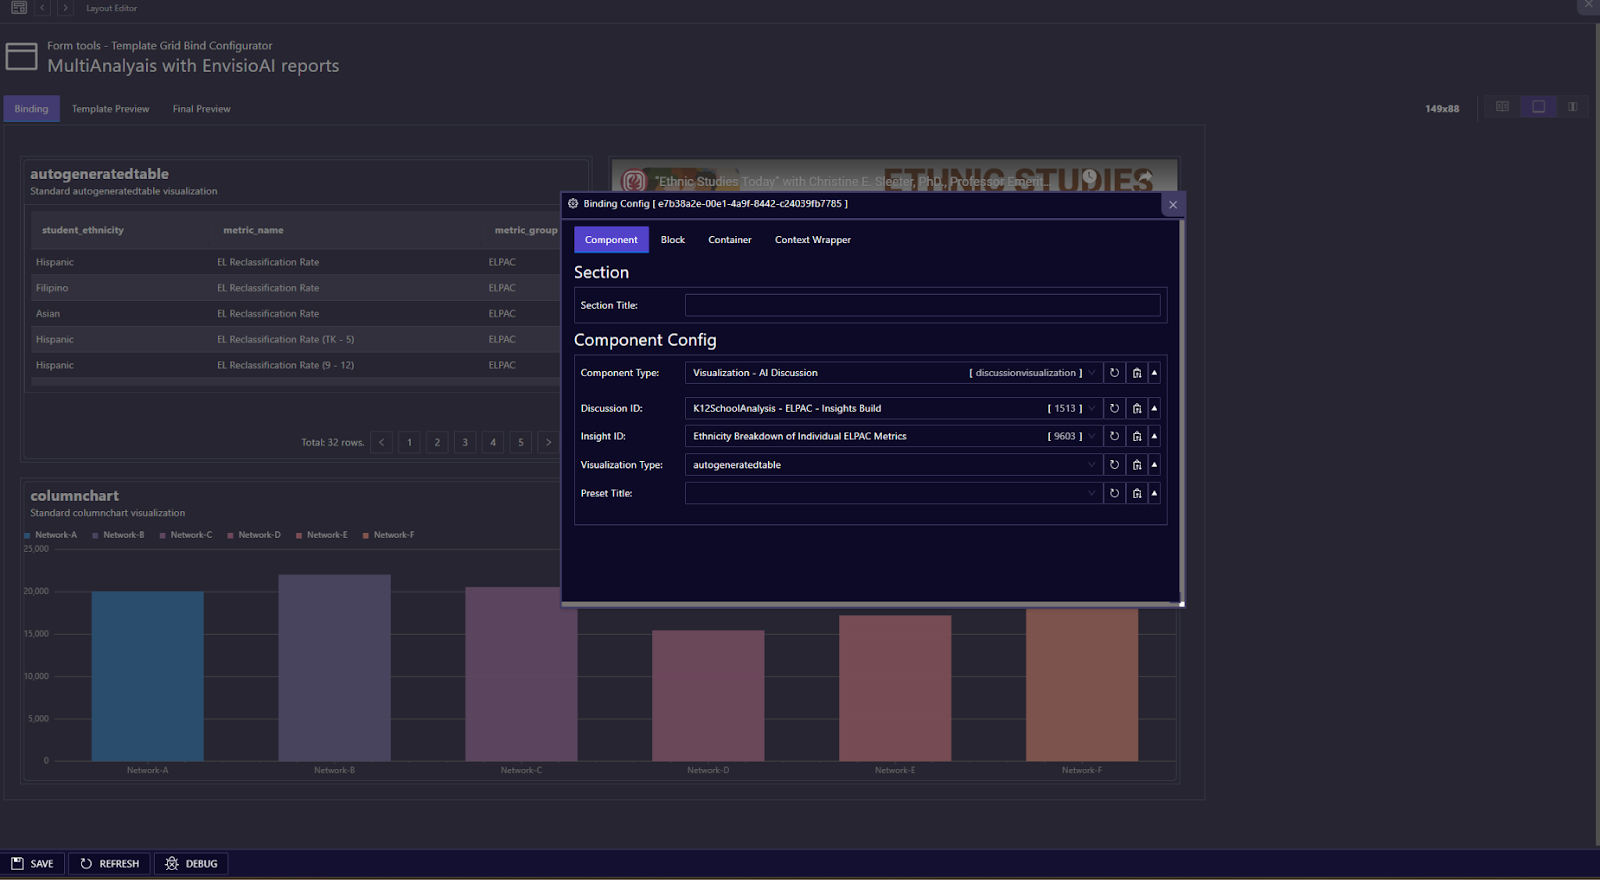This screenshot has height=880, width=1600.
Task: Click the gear icon in Binding Config title
Action: pos(573,203)
